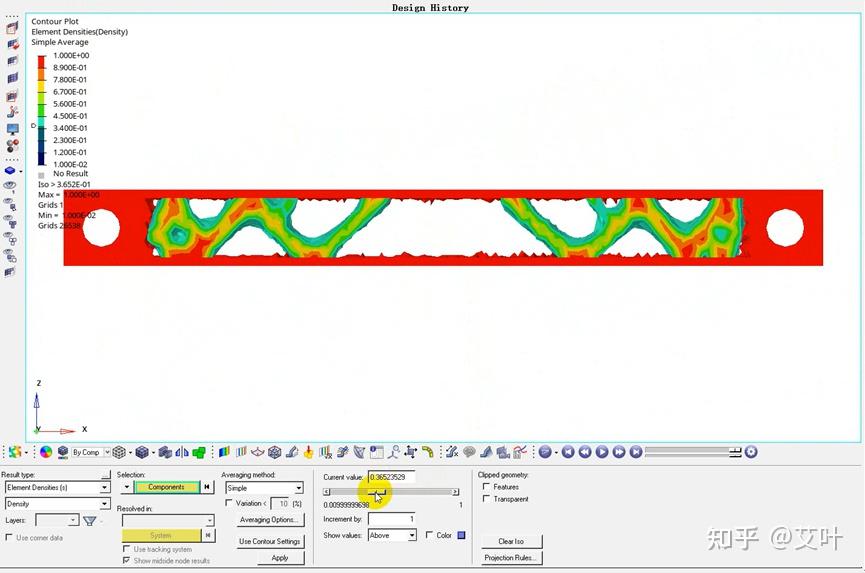Open the By Comp color mode dropdown
The width and height of the screenshot is (865, 573).
(x=91, y=452)
